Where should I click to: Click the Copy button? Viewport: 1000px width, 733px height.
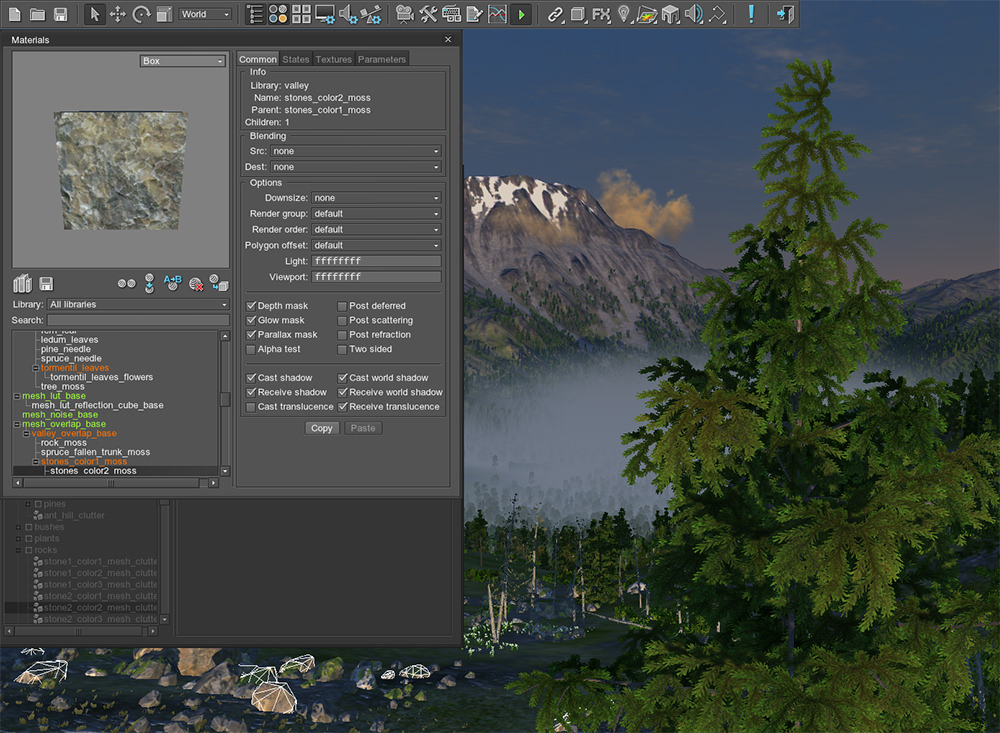pos(322,428)
